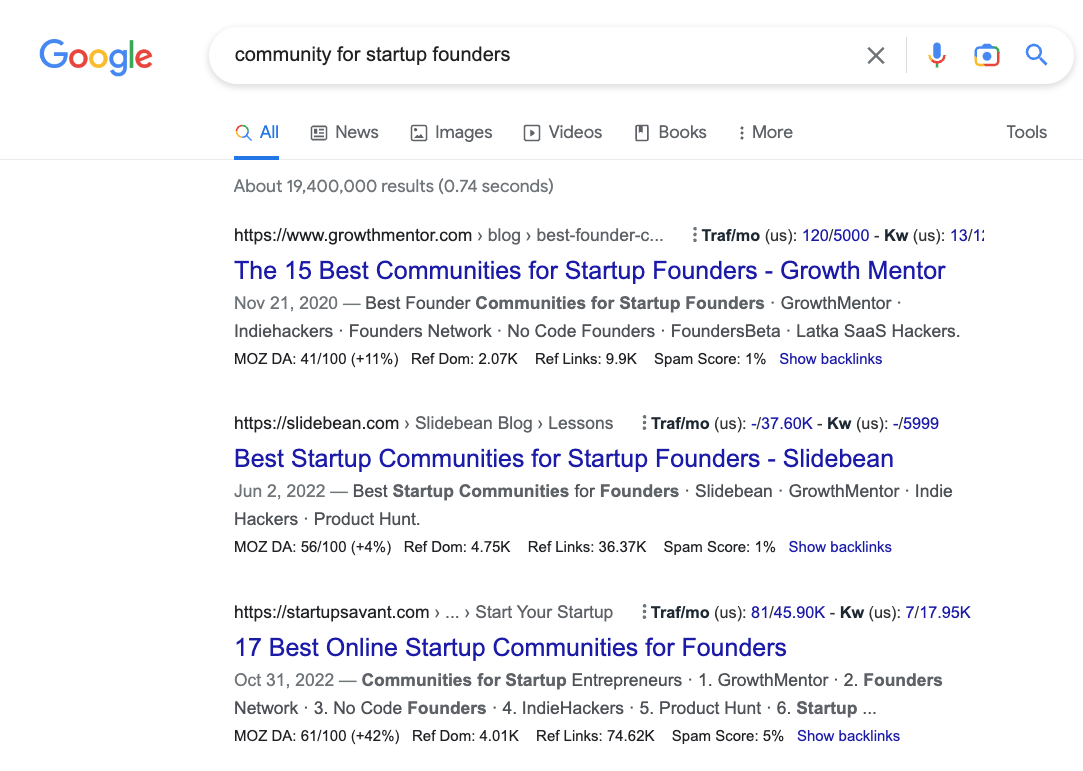Screen dimensions: 1083x771
Task: Click MOZ DA: 41/100 (+11%) text
Action: pyautogui.click(x=316, y=359)
